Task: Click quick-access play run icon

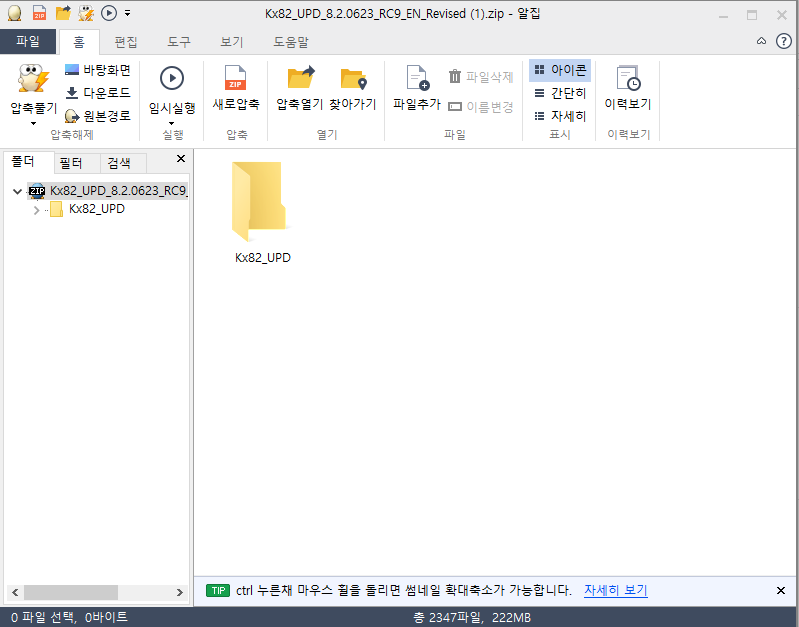Action: pyautogui.click(x=109, y=13)
